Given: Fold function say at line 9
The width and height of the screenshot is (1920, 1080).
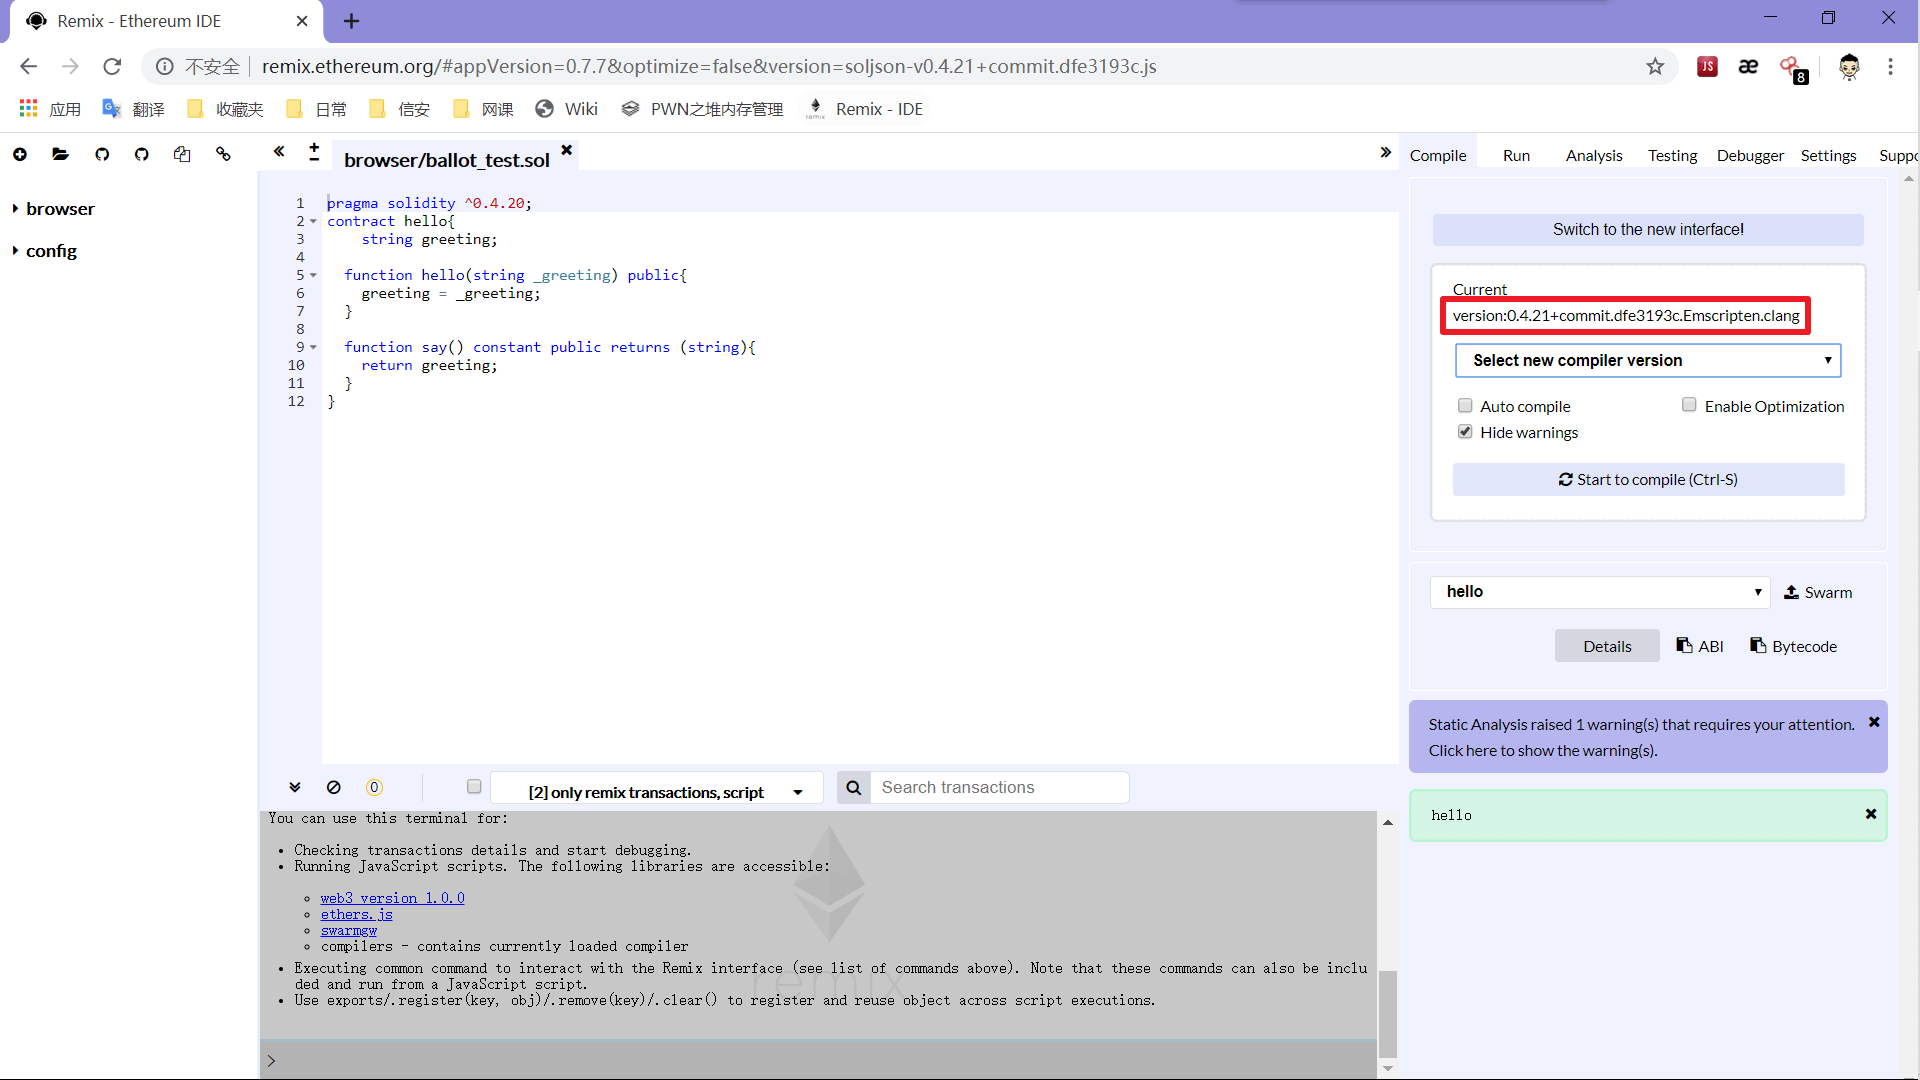Looking at the screenshot, I should click(313, 347).
